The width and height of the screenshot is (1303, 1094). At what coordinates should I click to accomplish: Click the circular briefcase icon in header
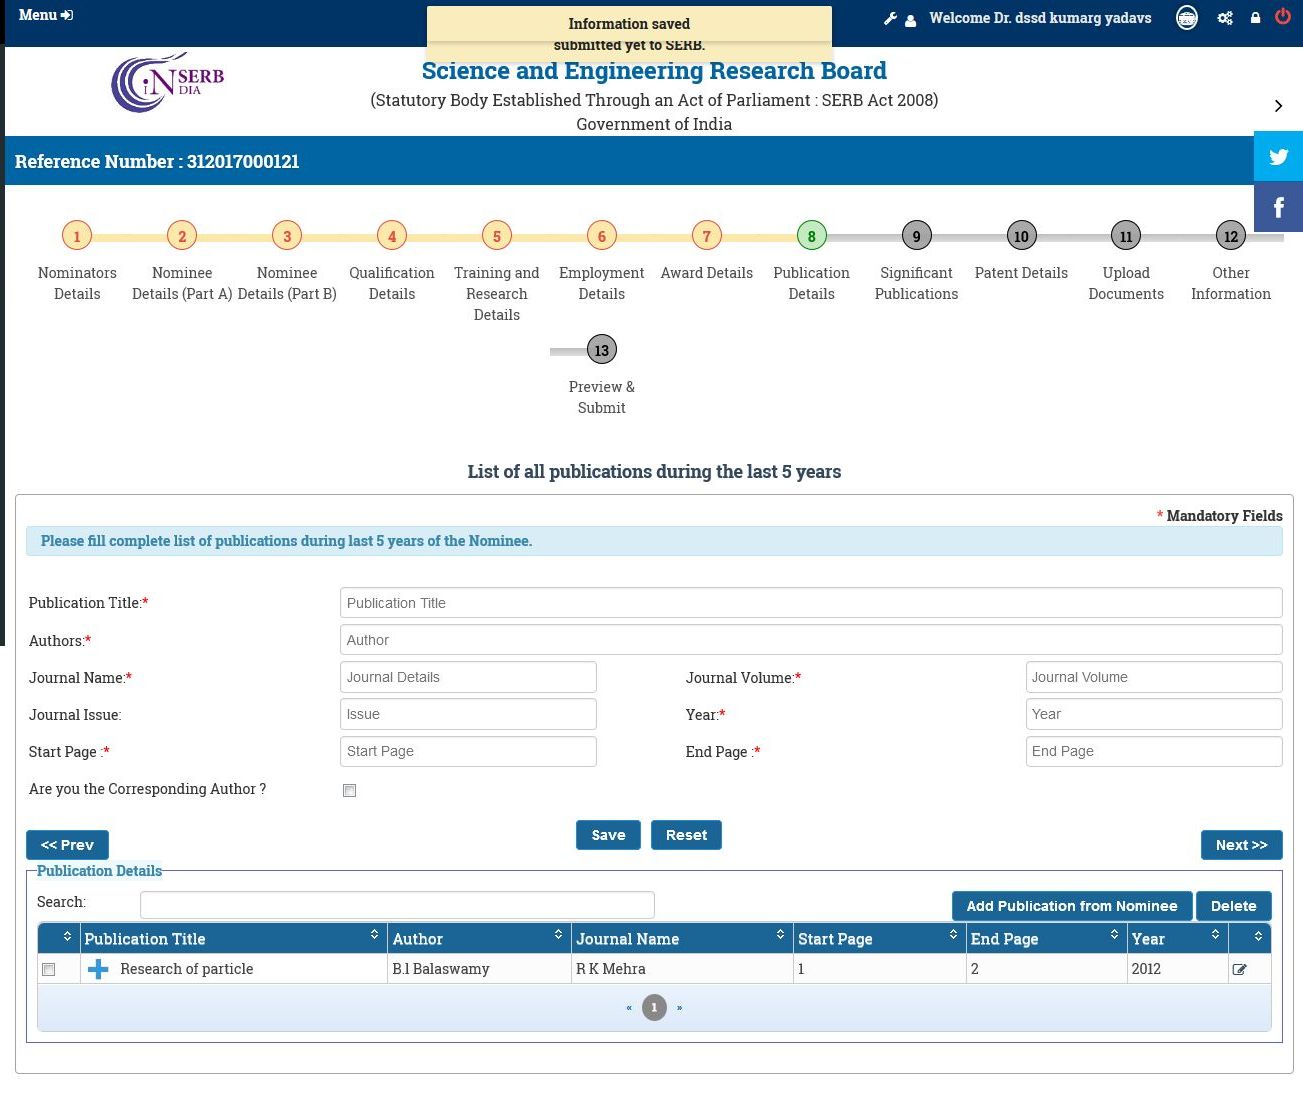pos(1186,17)
